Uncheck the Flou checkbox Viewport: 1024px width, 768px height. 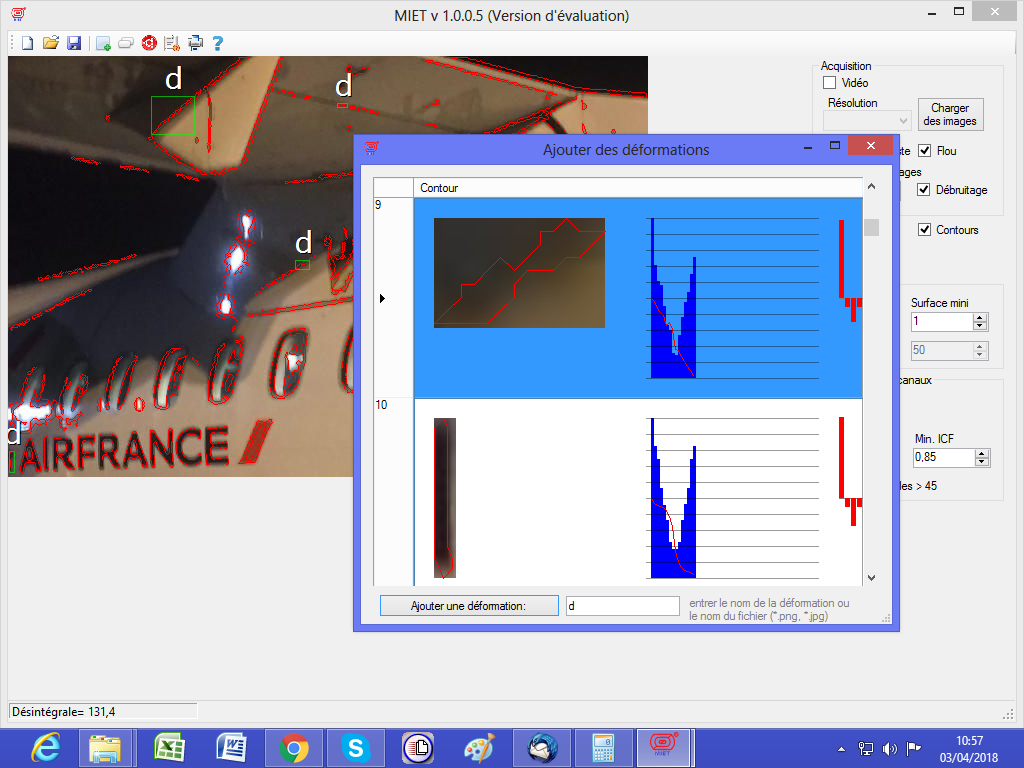coord(925,151)
